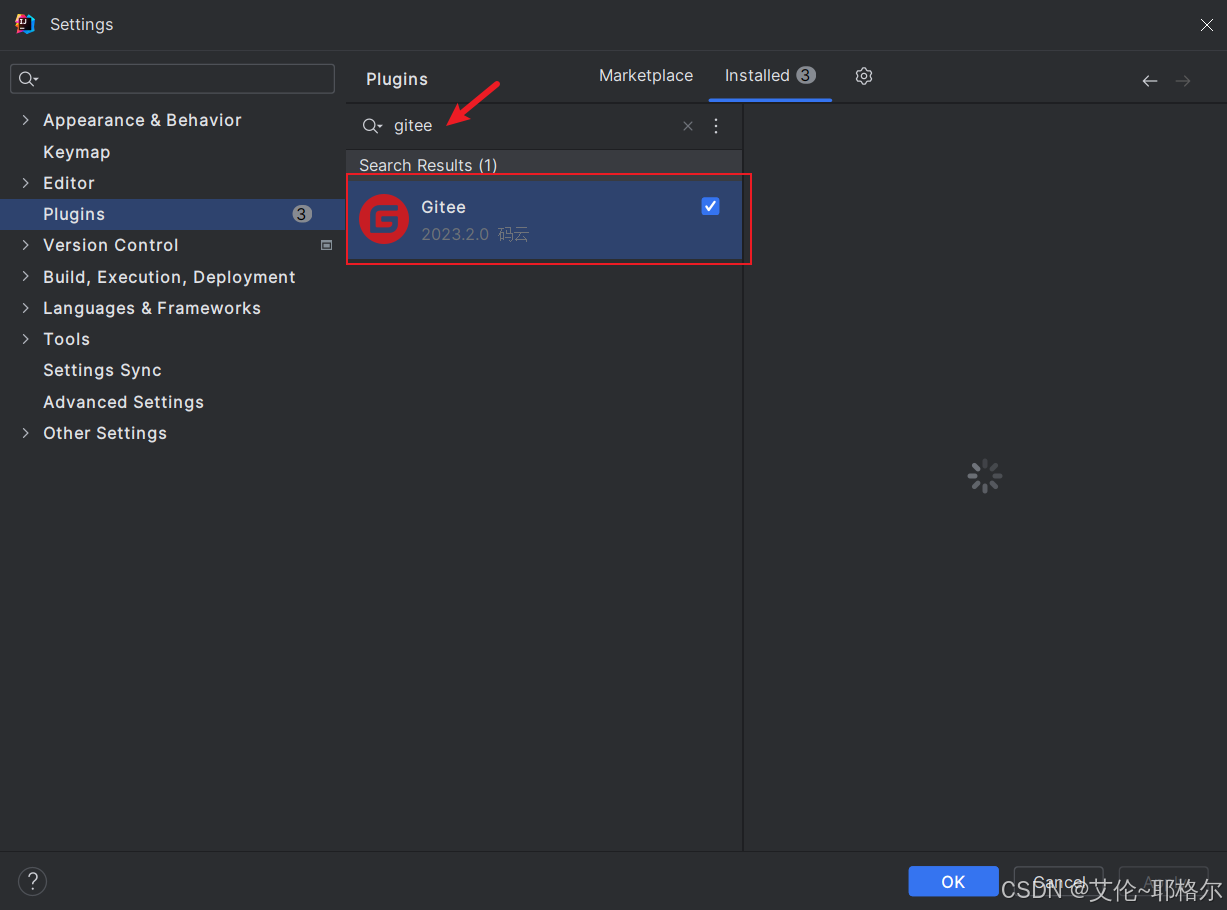Click the Cancel button
The width and height of the screenshot is (1227, 910).
coord(1058,881)
